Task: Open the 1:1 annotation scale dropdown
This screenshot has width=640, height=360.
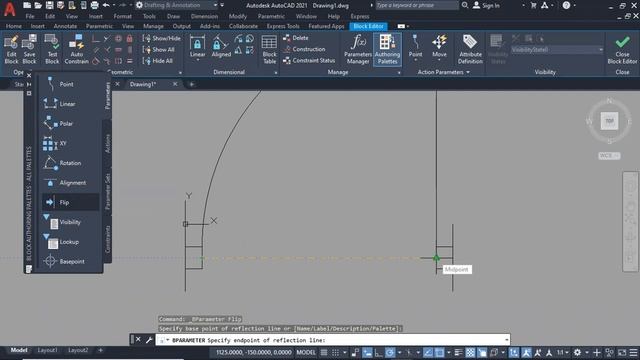Action: pos(562,352)
